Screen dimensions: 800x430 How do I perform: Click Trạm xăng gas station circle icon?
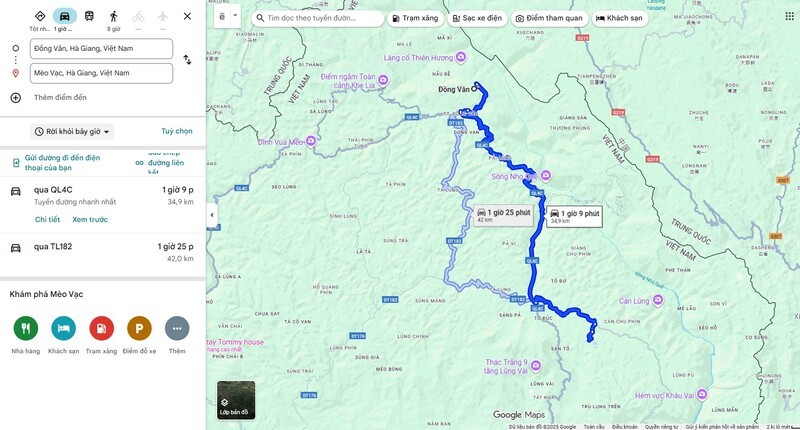coord(101,328)
